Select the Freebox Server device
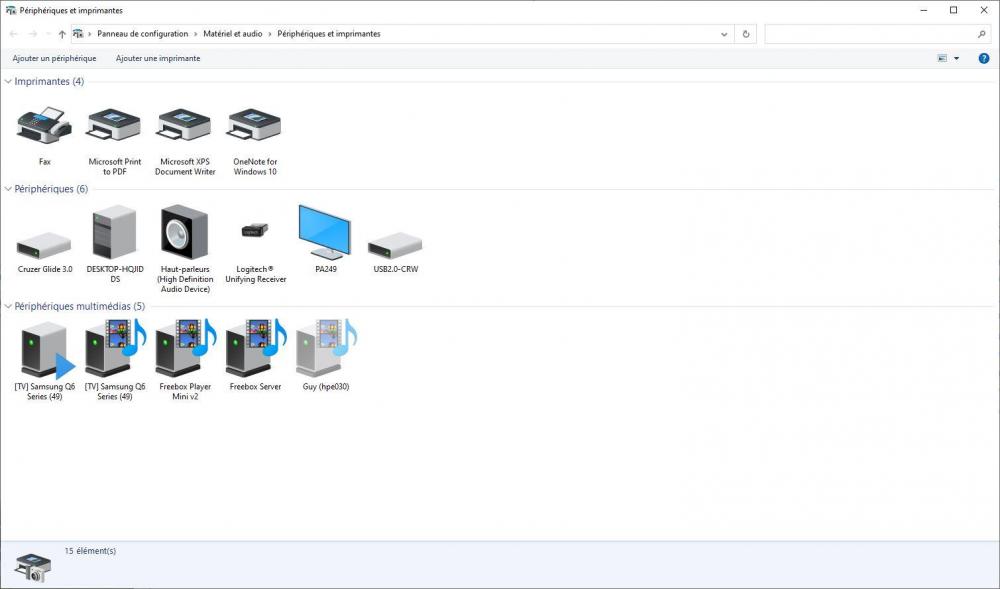This screenshot has height=589, width=1000. [x=256, y=348]
